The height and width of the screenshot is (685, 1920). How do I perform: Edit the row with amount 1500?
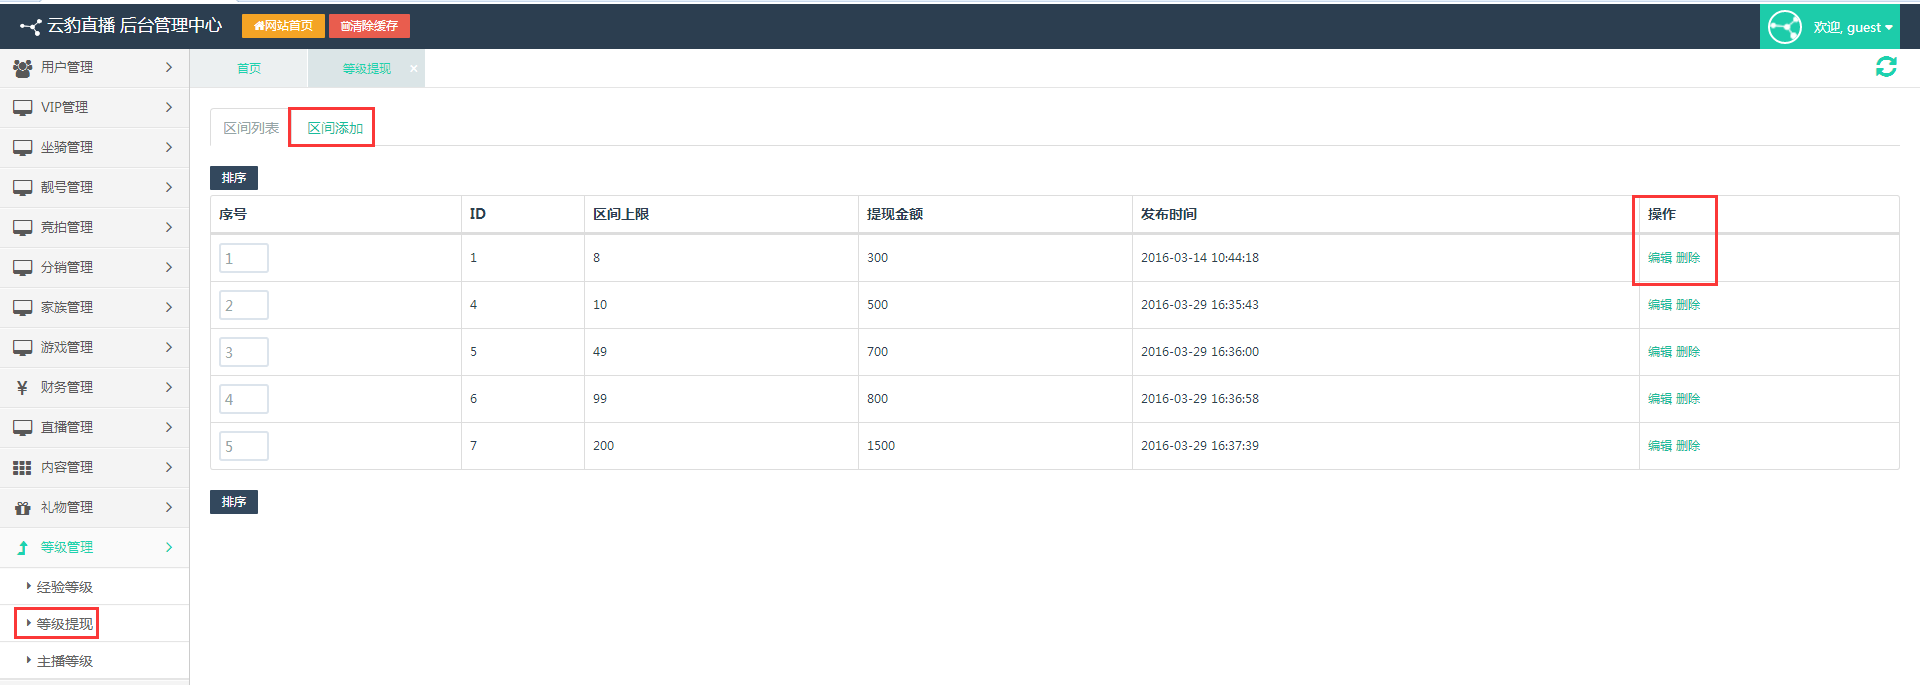click(x=1660, y=446)
